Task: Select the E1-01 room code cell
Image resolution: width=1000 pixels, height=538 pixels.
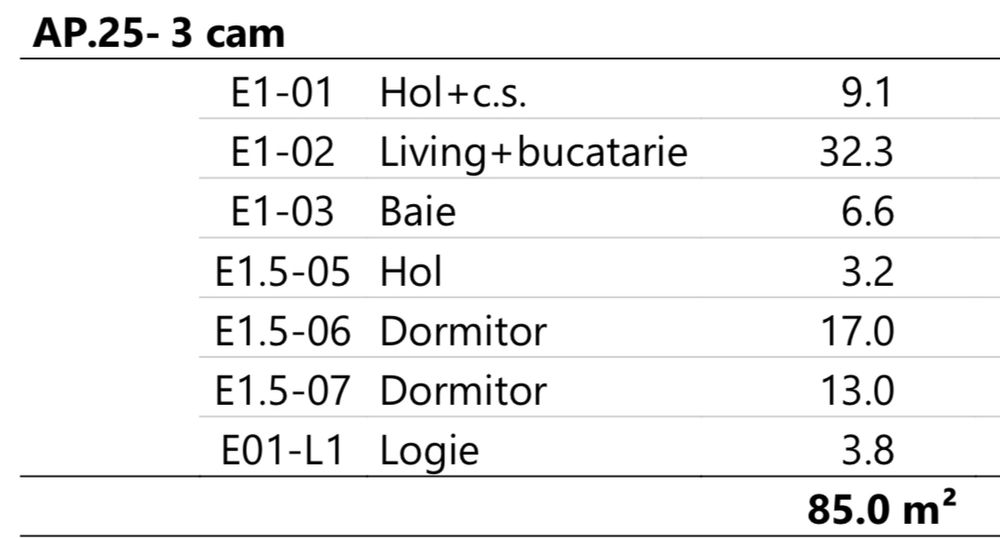Action: click(283, 93)
